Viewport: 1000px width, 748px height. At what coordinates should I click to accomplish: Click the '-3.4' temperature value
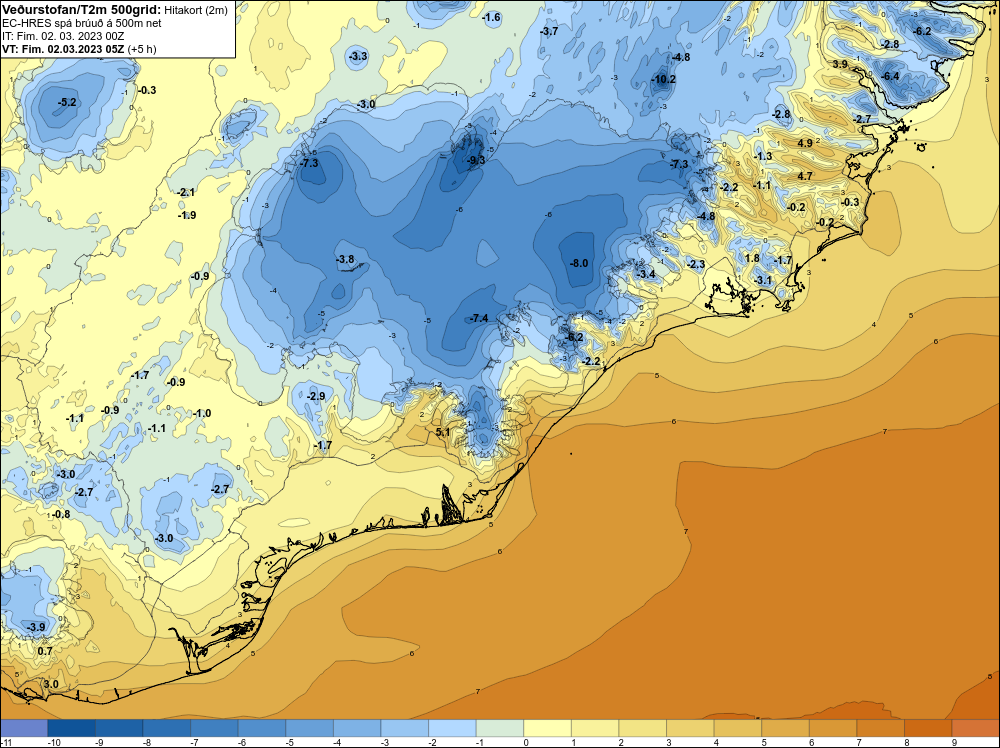click(x=646, y=274)
